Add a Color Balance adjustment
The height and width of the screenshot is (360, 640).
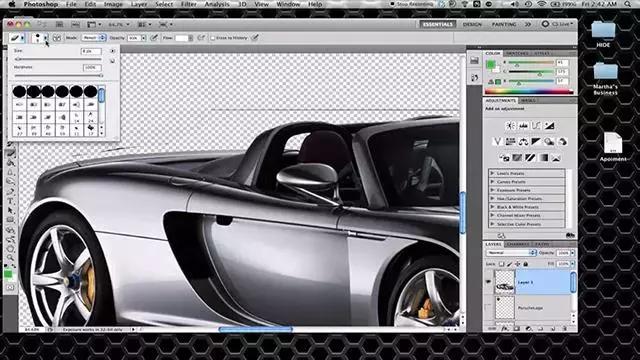tap(523, 142)
